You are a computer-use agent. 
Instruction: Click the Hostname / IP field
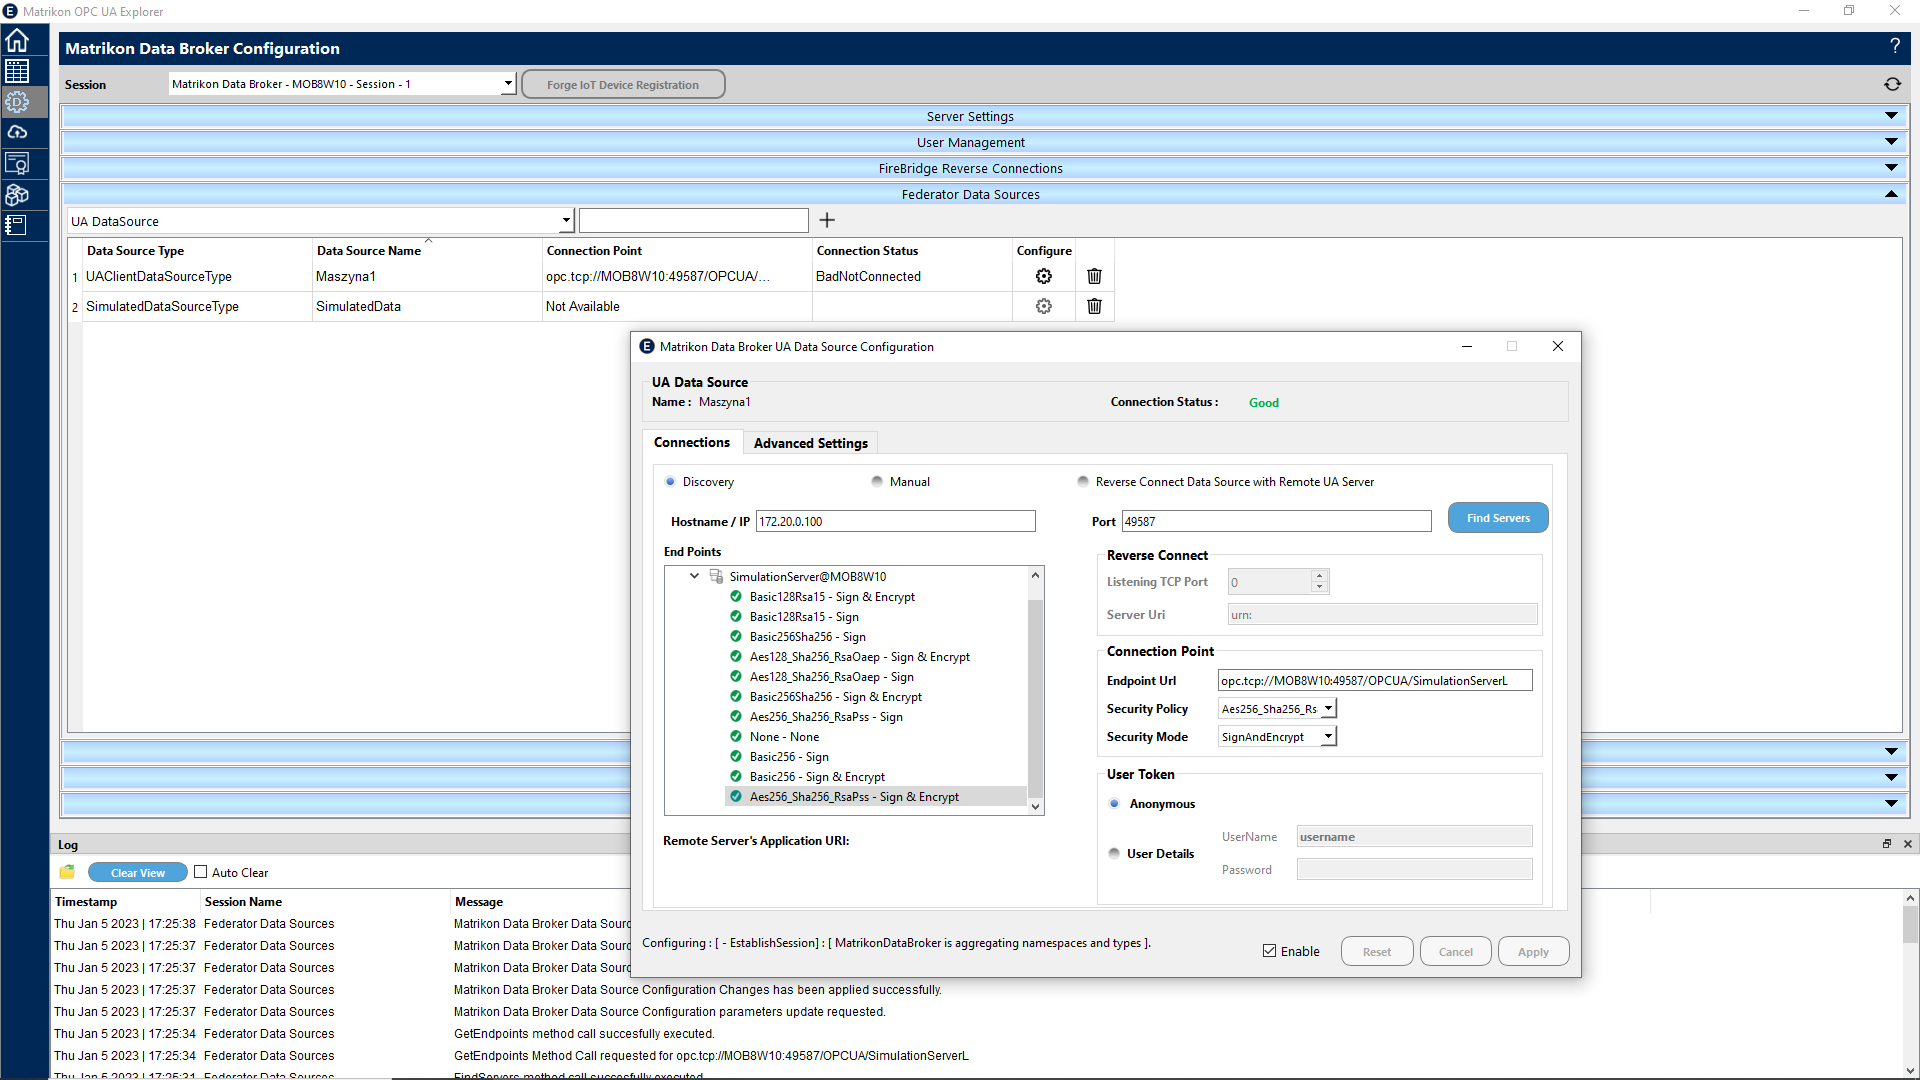(x=896, y=521)
